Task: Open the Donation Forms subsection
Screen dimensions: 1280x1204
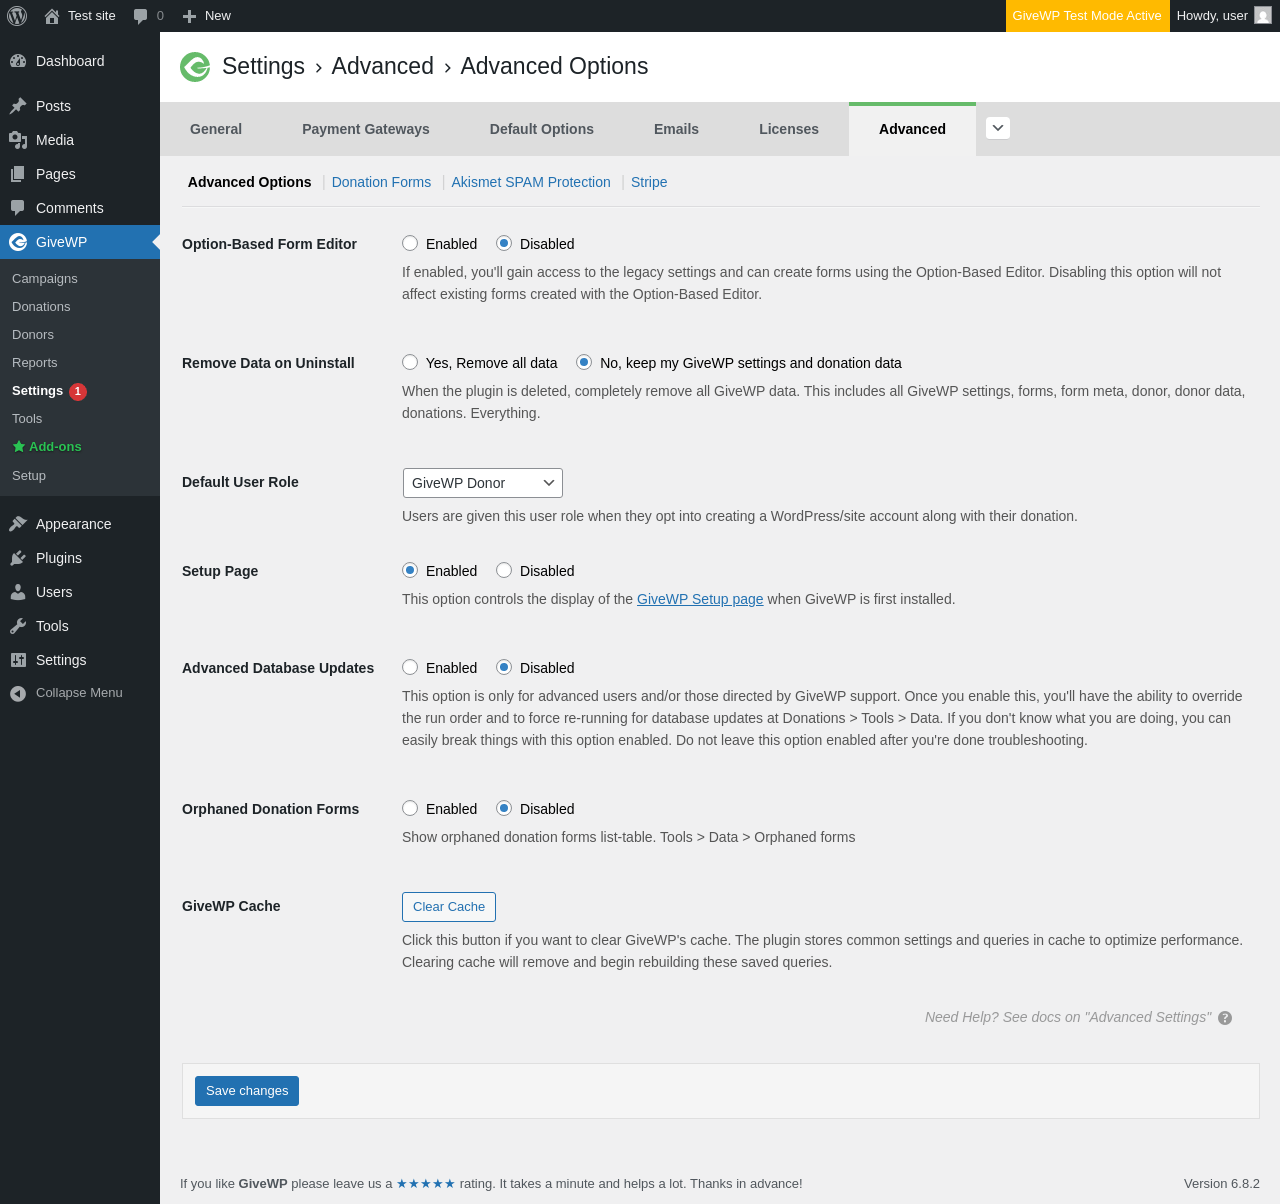Action: pyautogui.click(x=381, y=182)
